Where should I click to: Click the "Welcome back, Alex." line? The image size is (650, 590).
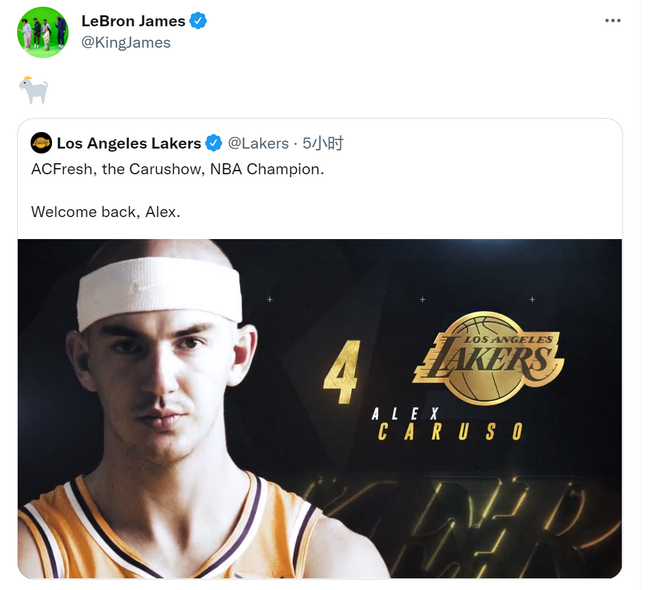coord(106,211)
